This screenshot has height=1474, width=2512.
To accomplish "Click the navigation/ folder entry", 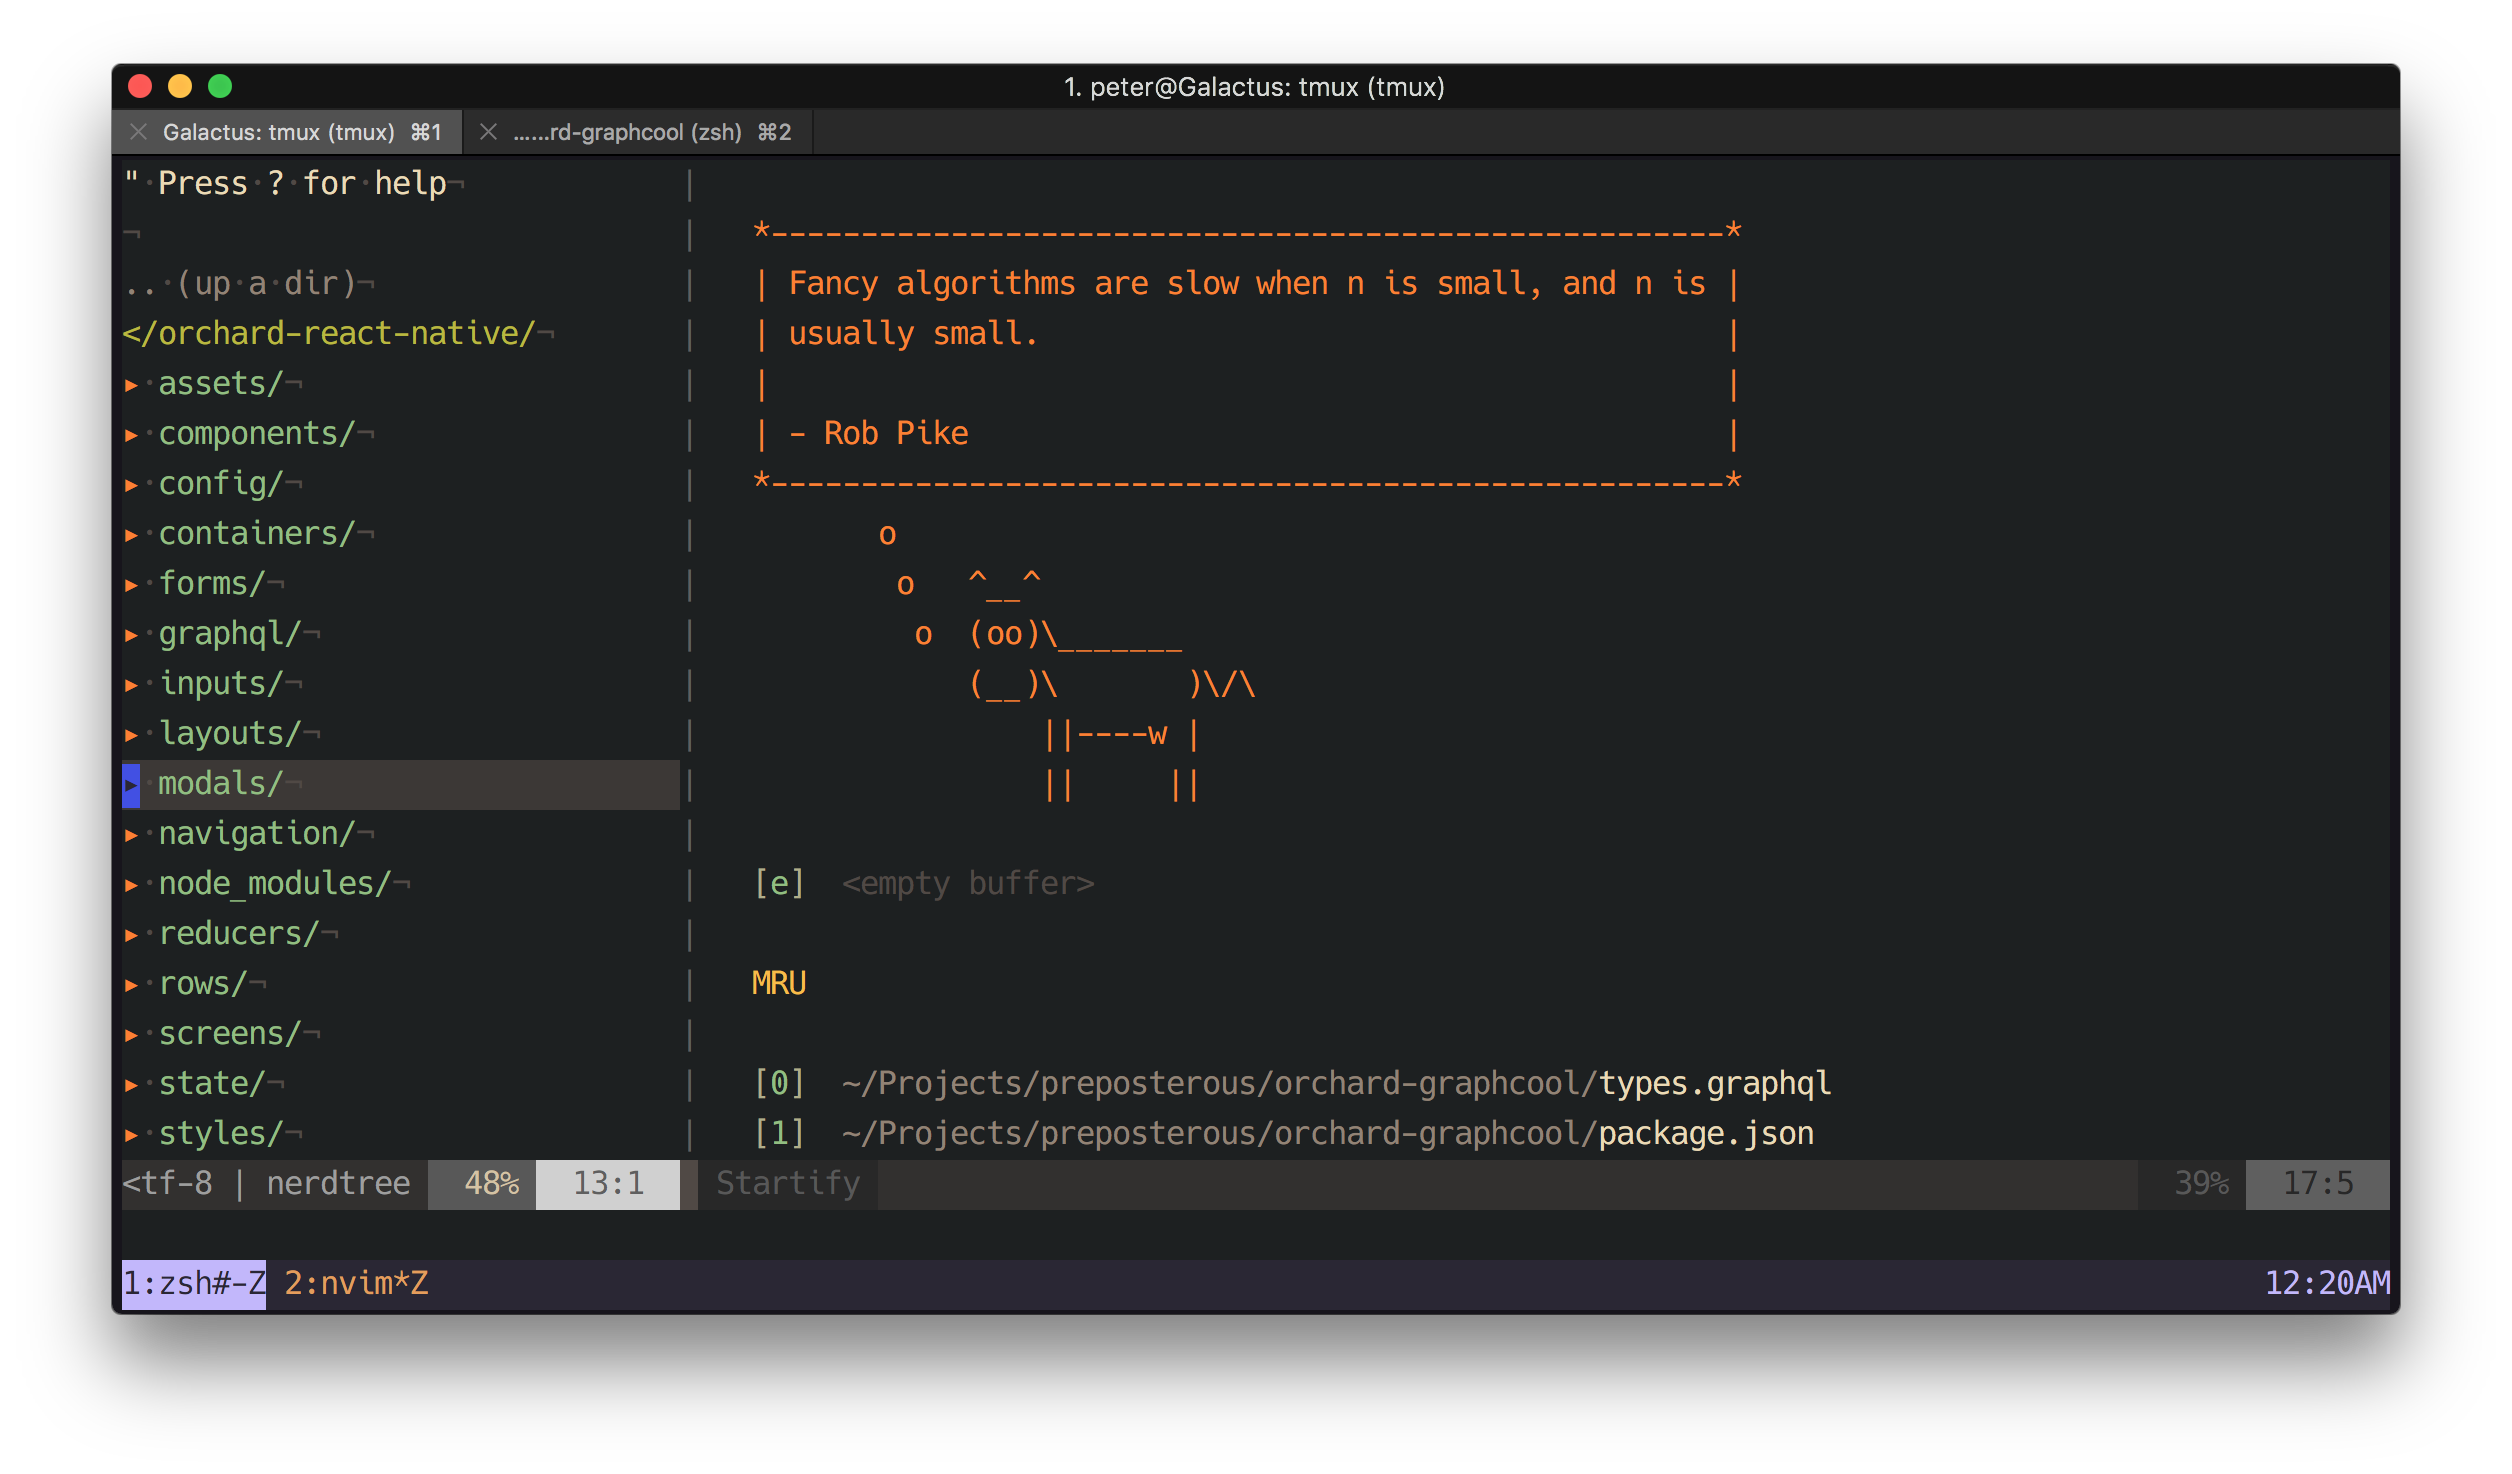I will (x=255, y=833).
